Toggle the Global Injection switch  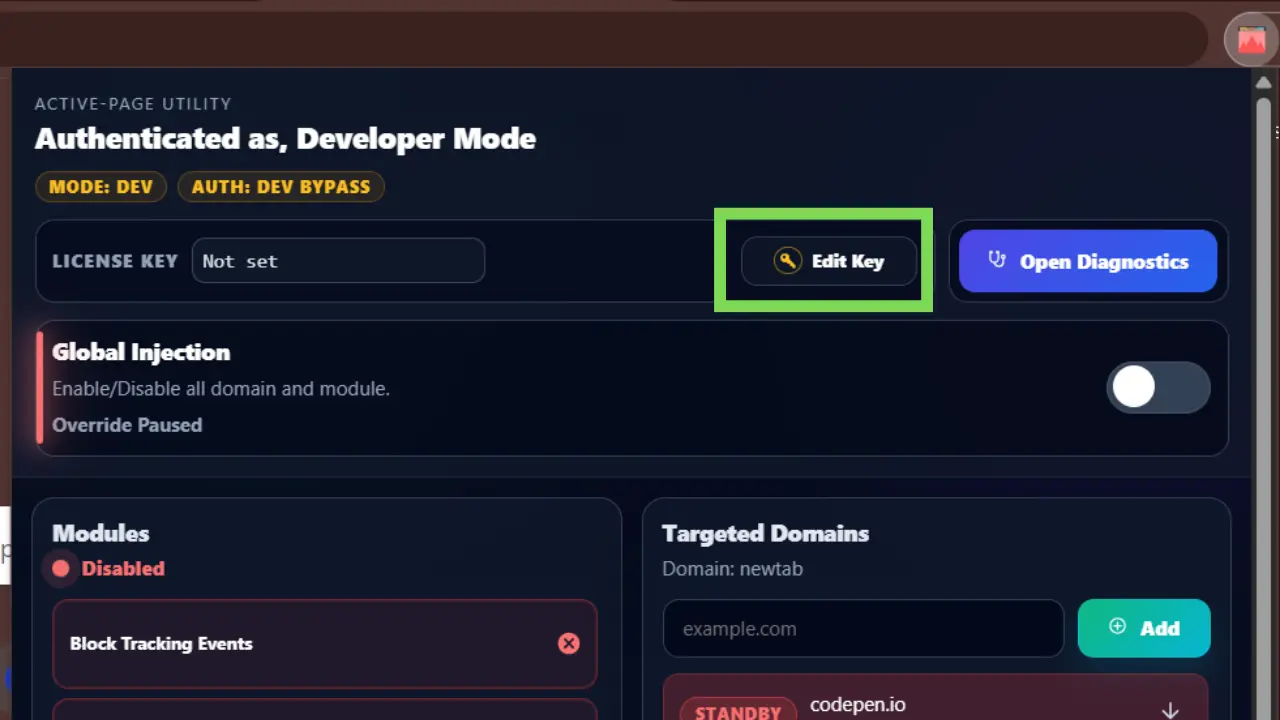click(1158, 388)
